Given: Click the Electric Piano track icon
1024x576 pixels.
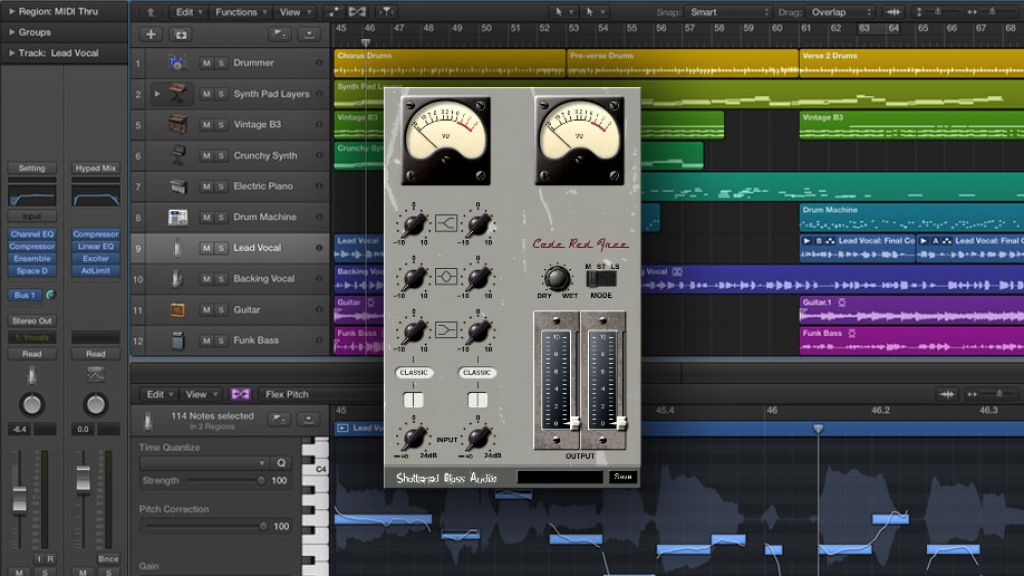Looking at the screenshot, I should click(x=177, y=186).
